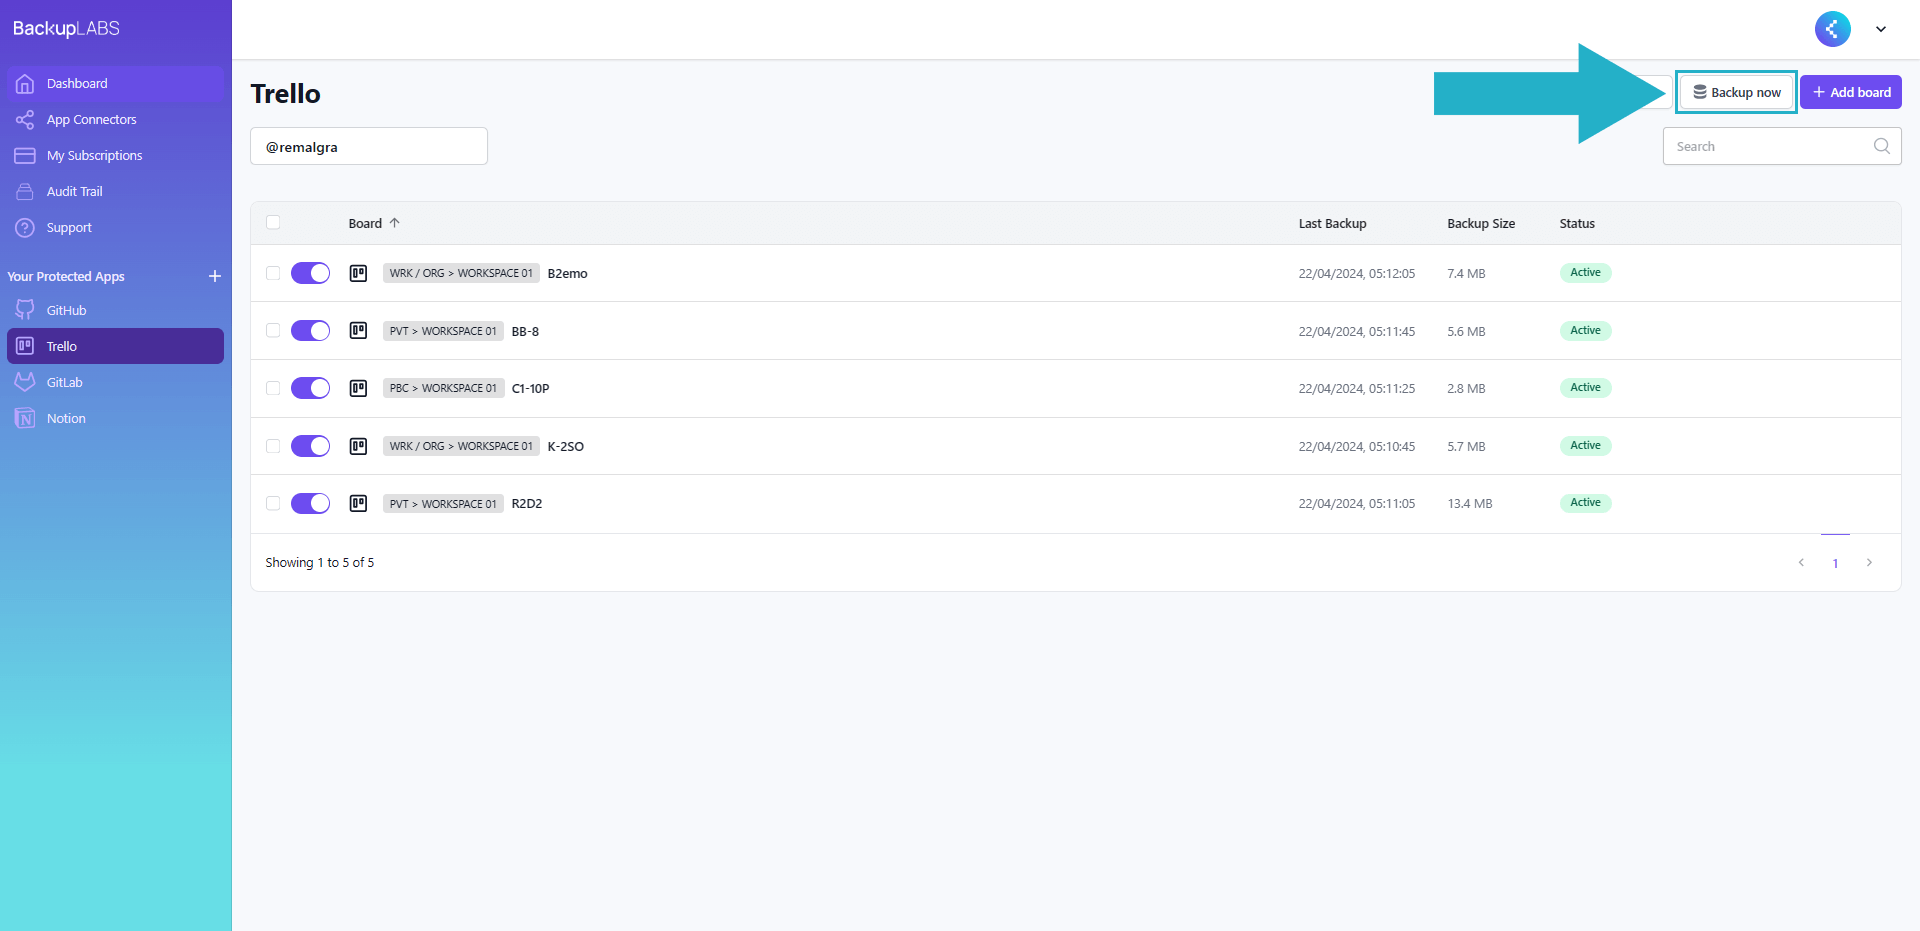Click the App Connectors share icon
The height and width of the screenshot is (931, 1920).
pos(25,120)
